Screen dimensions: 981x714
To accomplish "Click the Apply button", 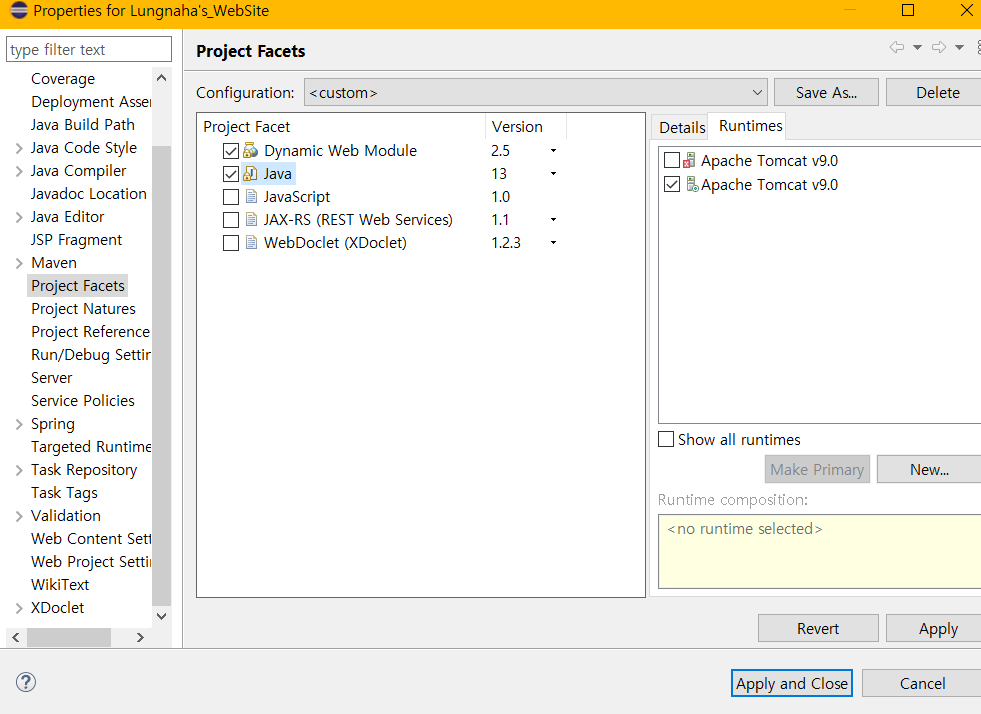I will coord(933,628).
